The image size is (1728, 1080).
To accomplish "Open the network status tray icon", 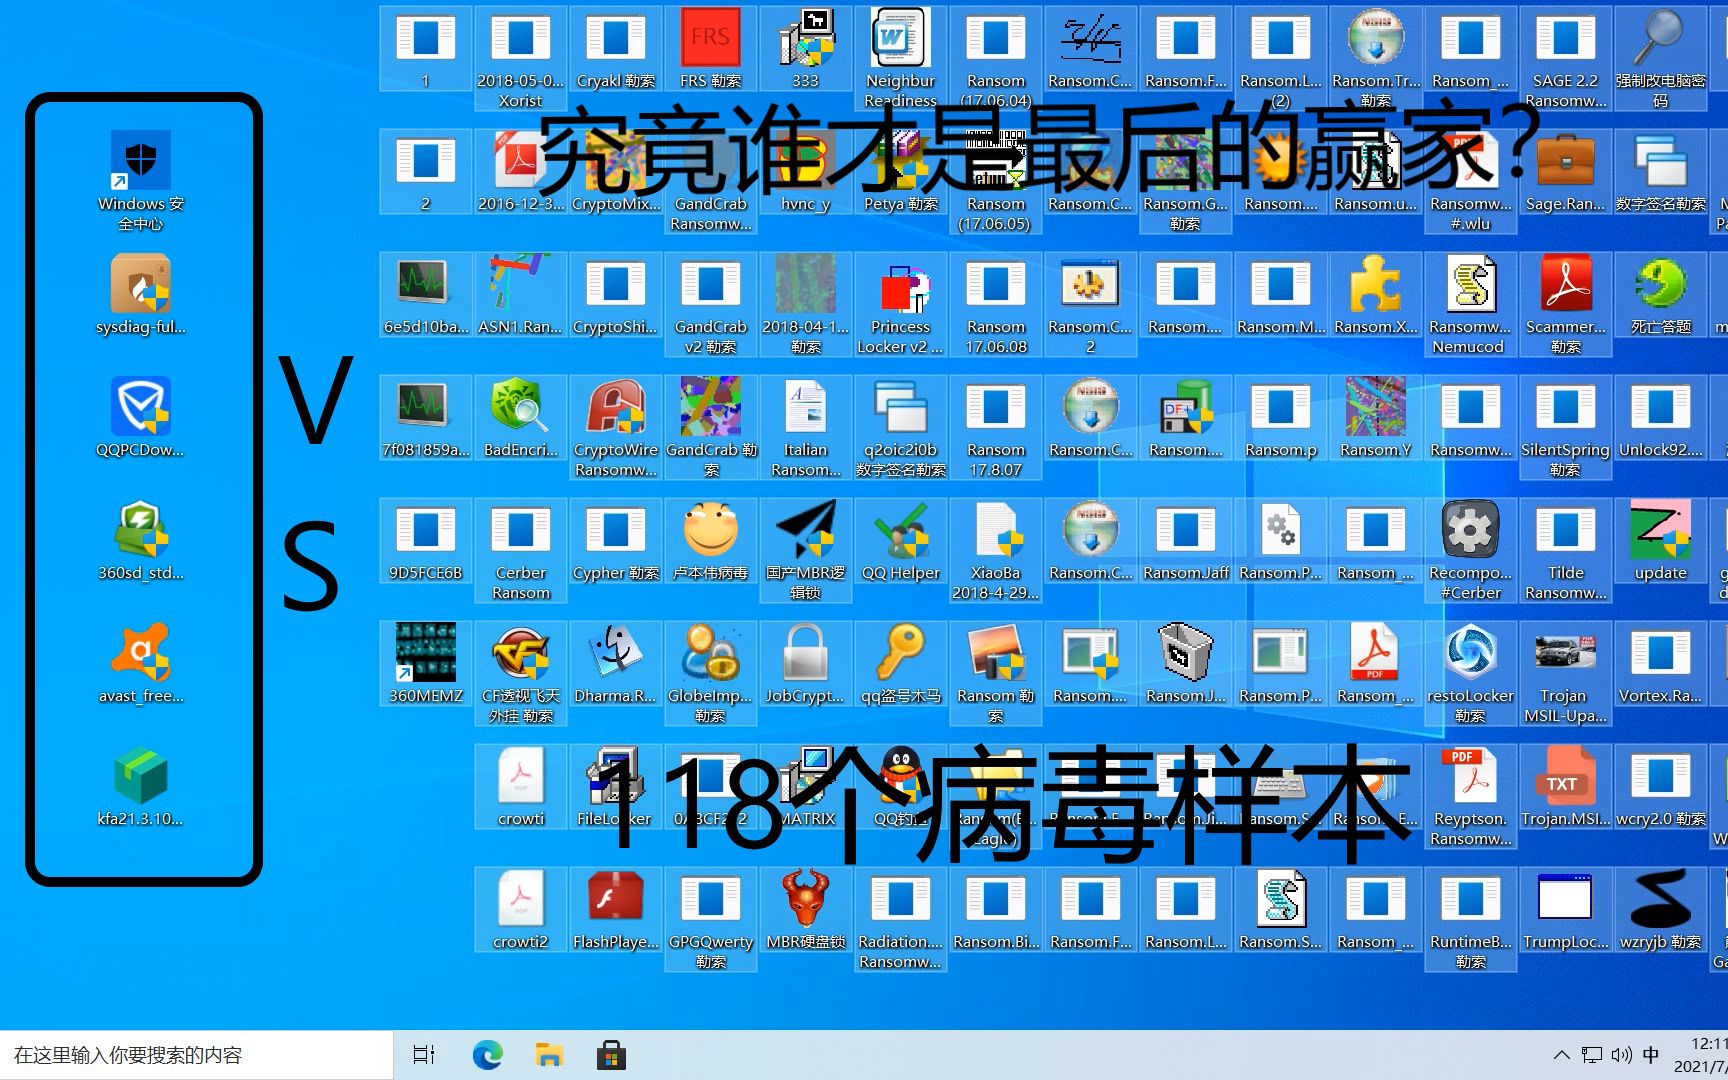I will [1591, 1055].
